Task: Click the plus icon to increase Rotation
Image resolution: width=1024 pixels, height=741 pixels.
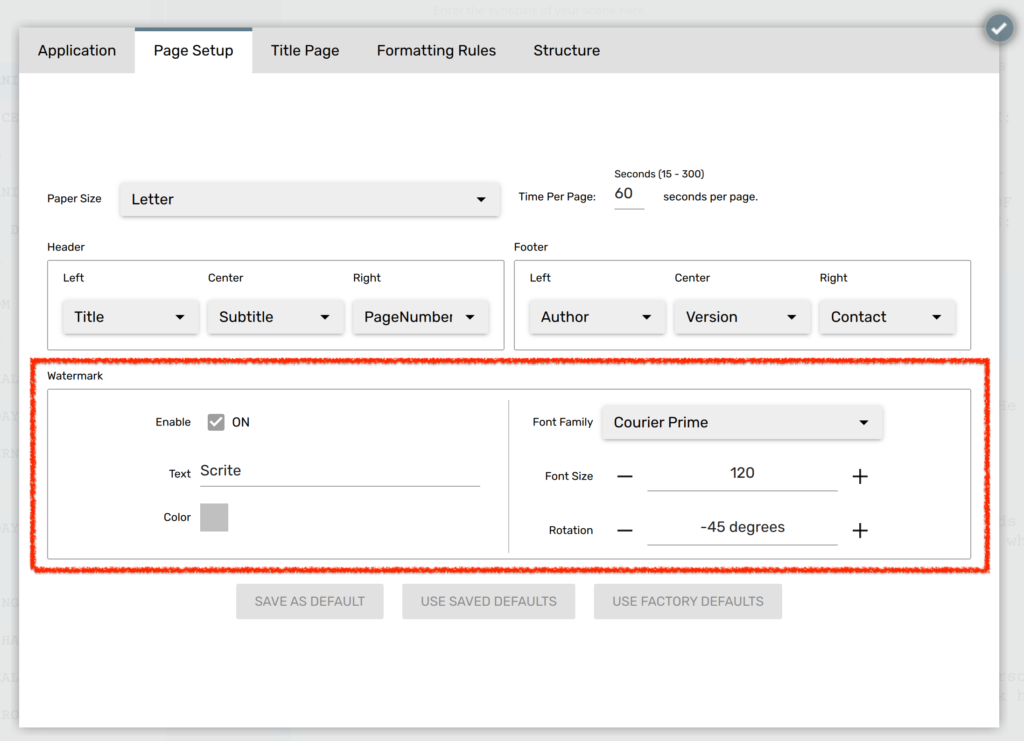Action: tap(860, 530)
